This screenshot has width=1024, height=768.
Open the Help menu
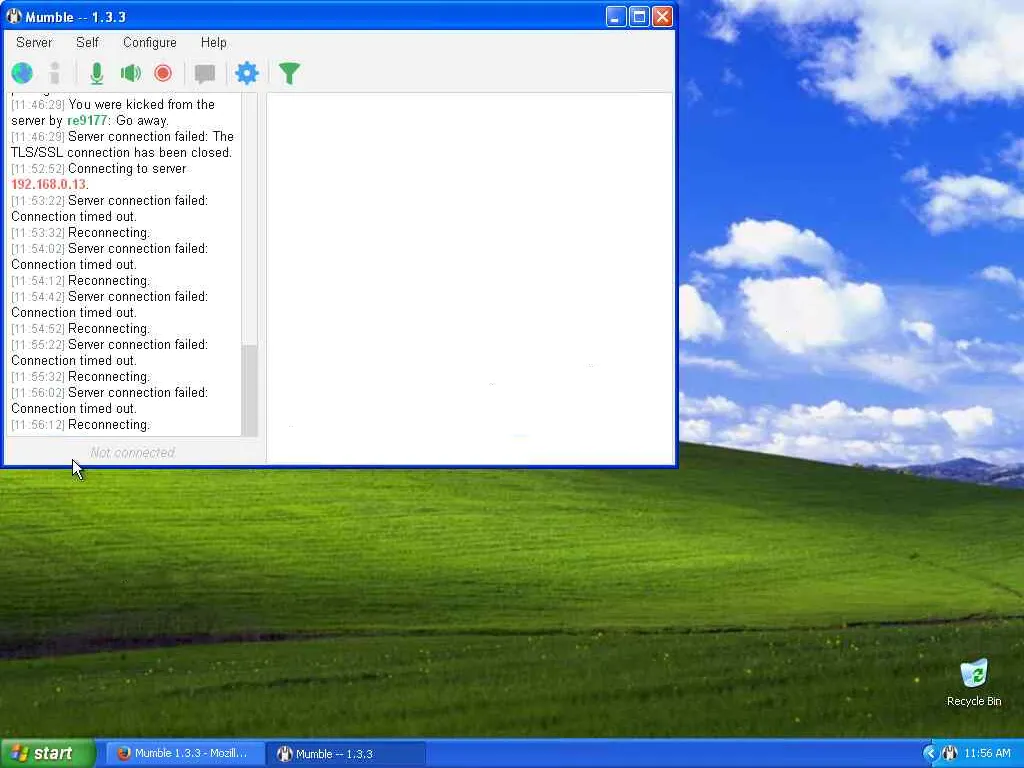[214, 42]
